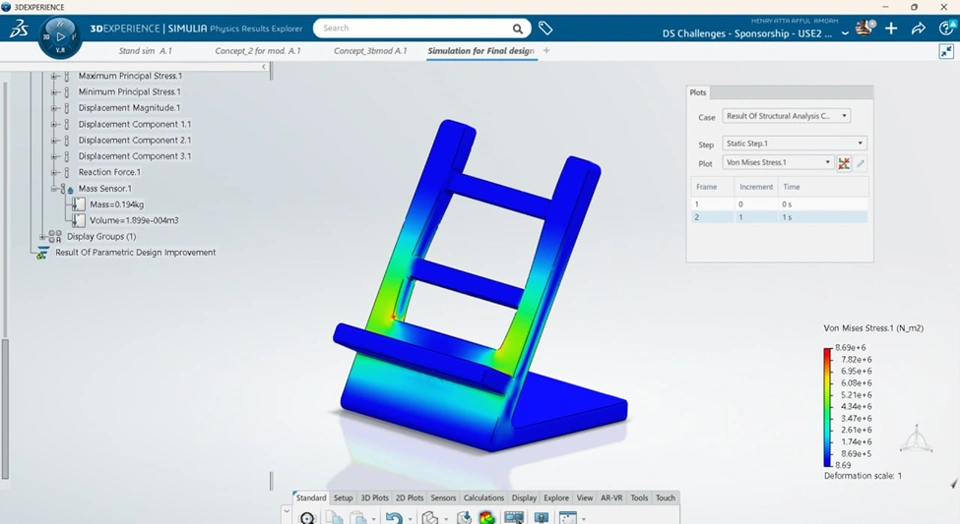This screenshot has width=960, height=524.
Task: Expand Display Groups (1) node
Action: pos(42,236)
